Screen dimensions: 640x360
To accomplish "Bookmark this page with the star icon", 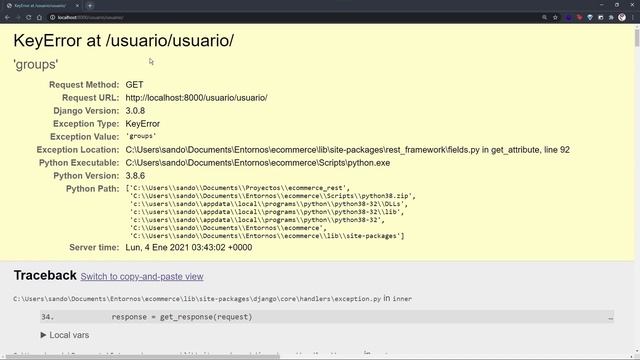I will click(x=555, y=18).
